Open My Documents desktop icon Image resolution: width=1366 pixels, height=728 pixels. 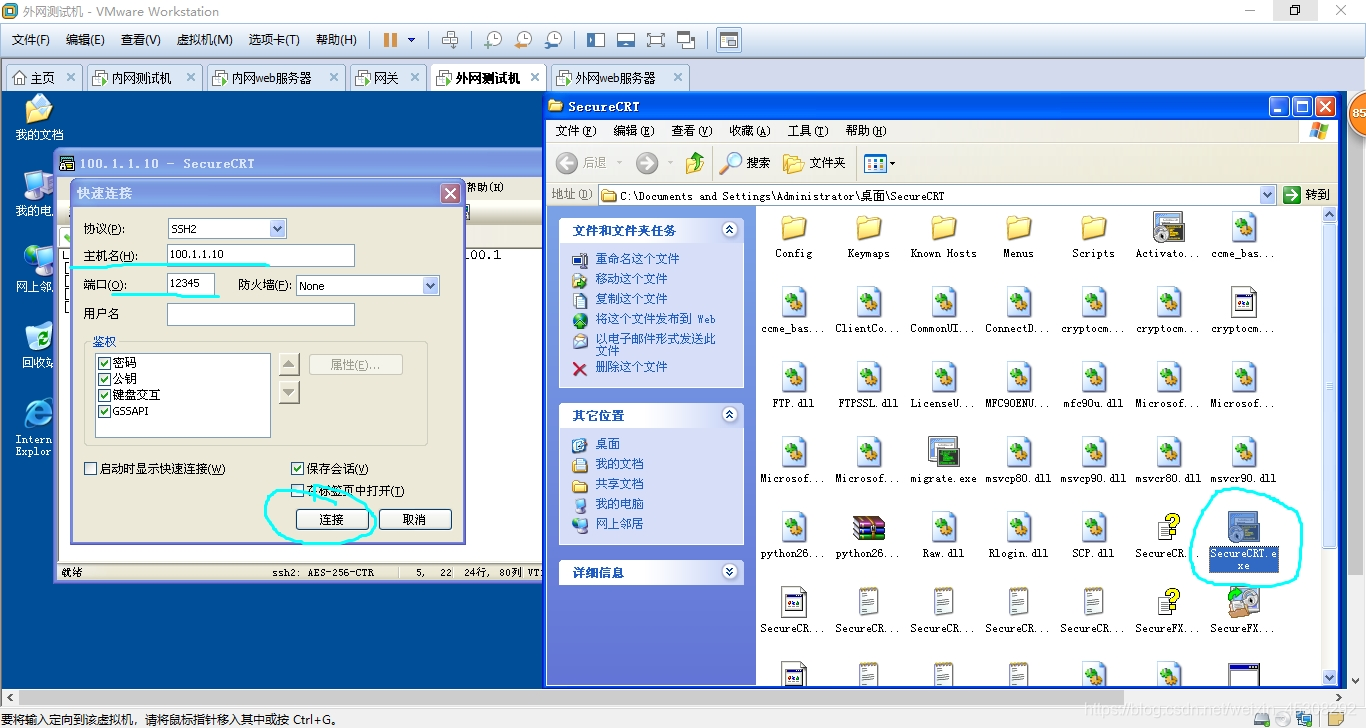(x=38, y=118)
